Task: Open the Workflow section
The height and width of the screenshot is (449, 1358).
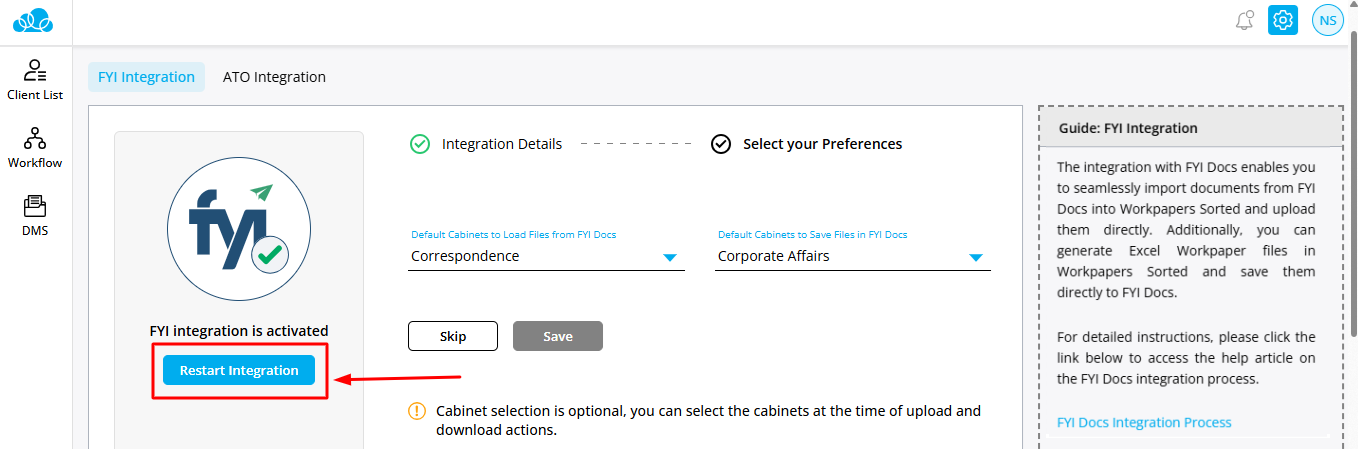Action: tap(35, 148)
